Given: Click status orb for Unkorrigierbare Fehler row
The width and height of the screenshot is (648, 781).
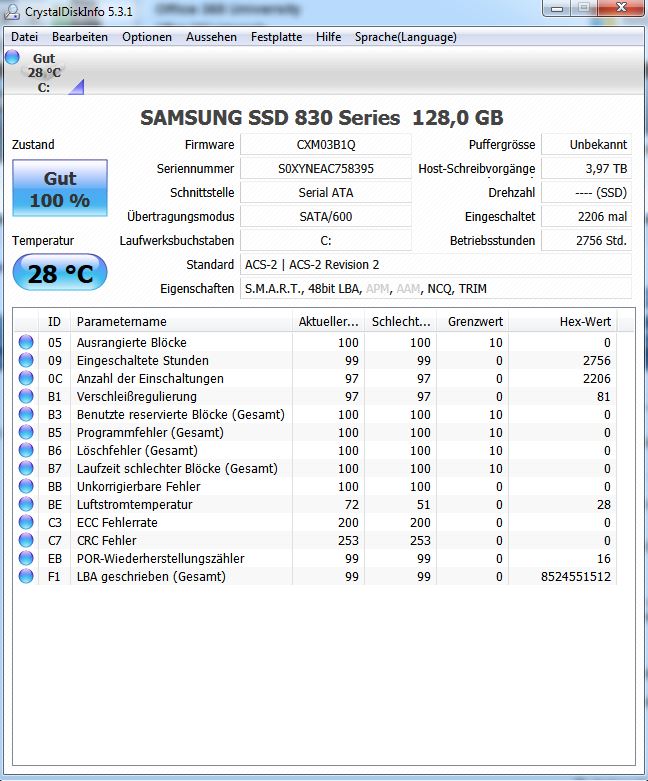Looking at the screenshot, I should [x=26, y=486].
